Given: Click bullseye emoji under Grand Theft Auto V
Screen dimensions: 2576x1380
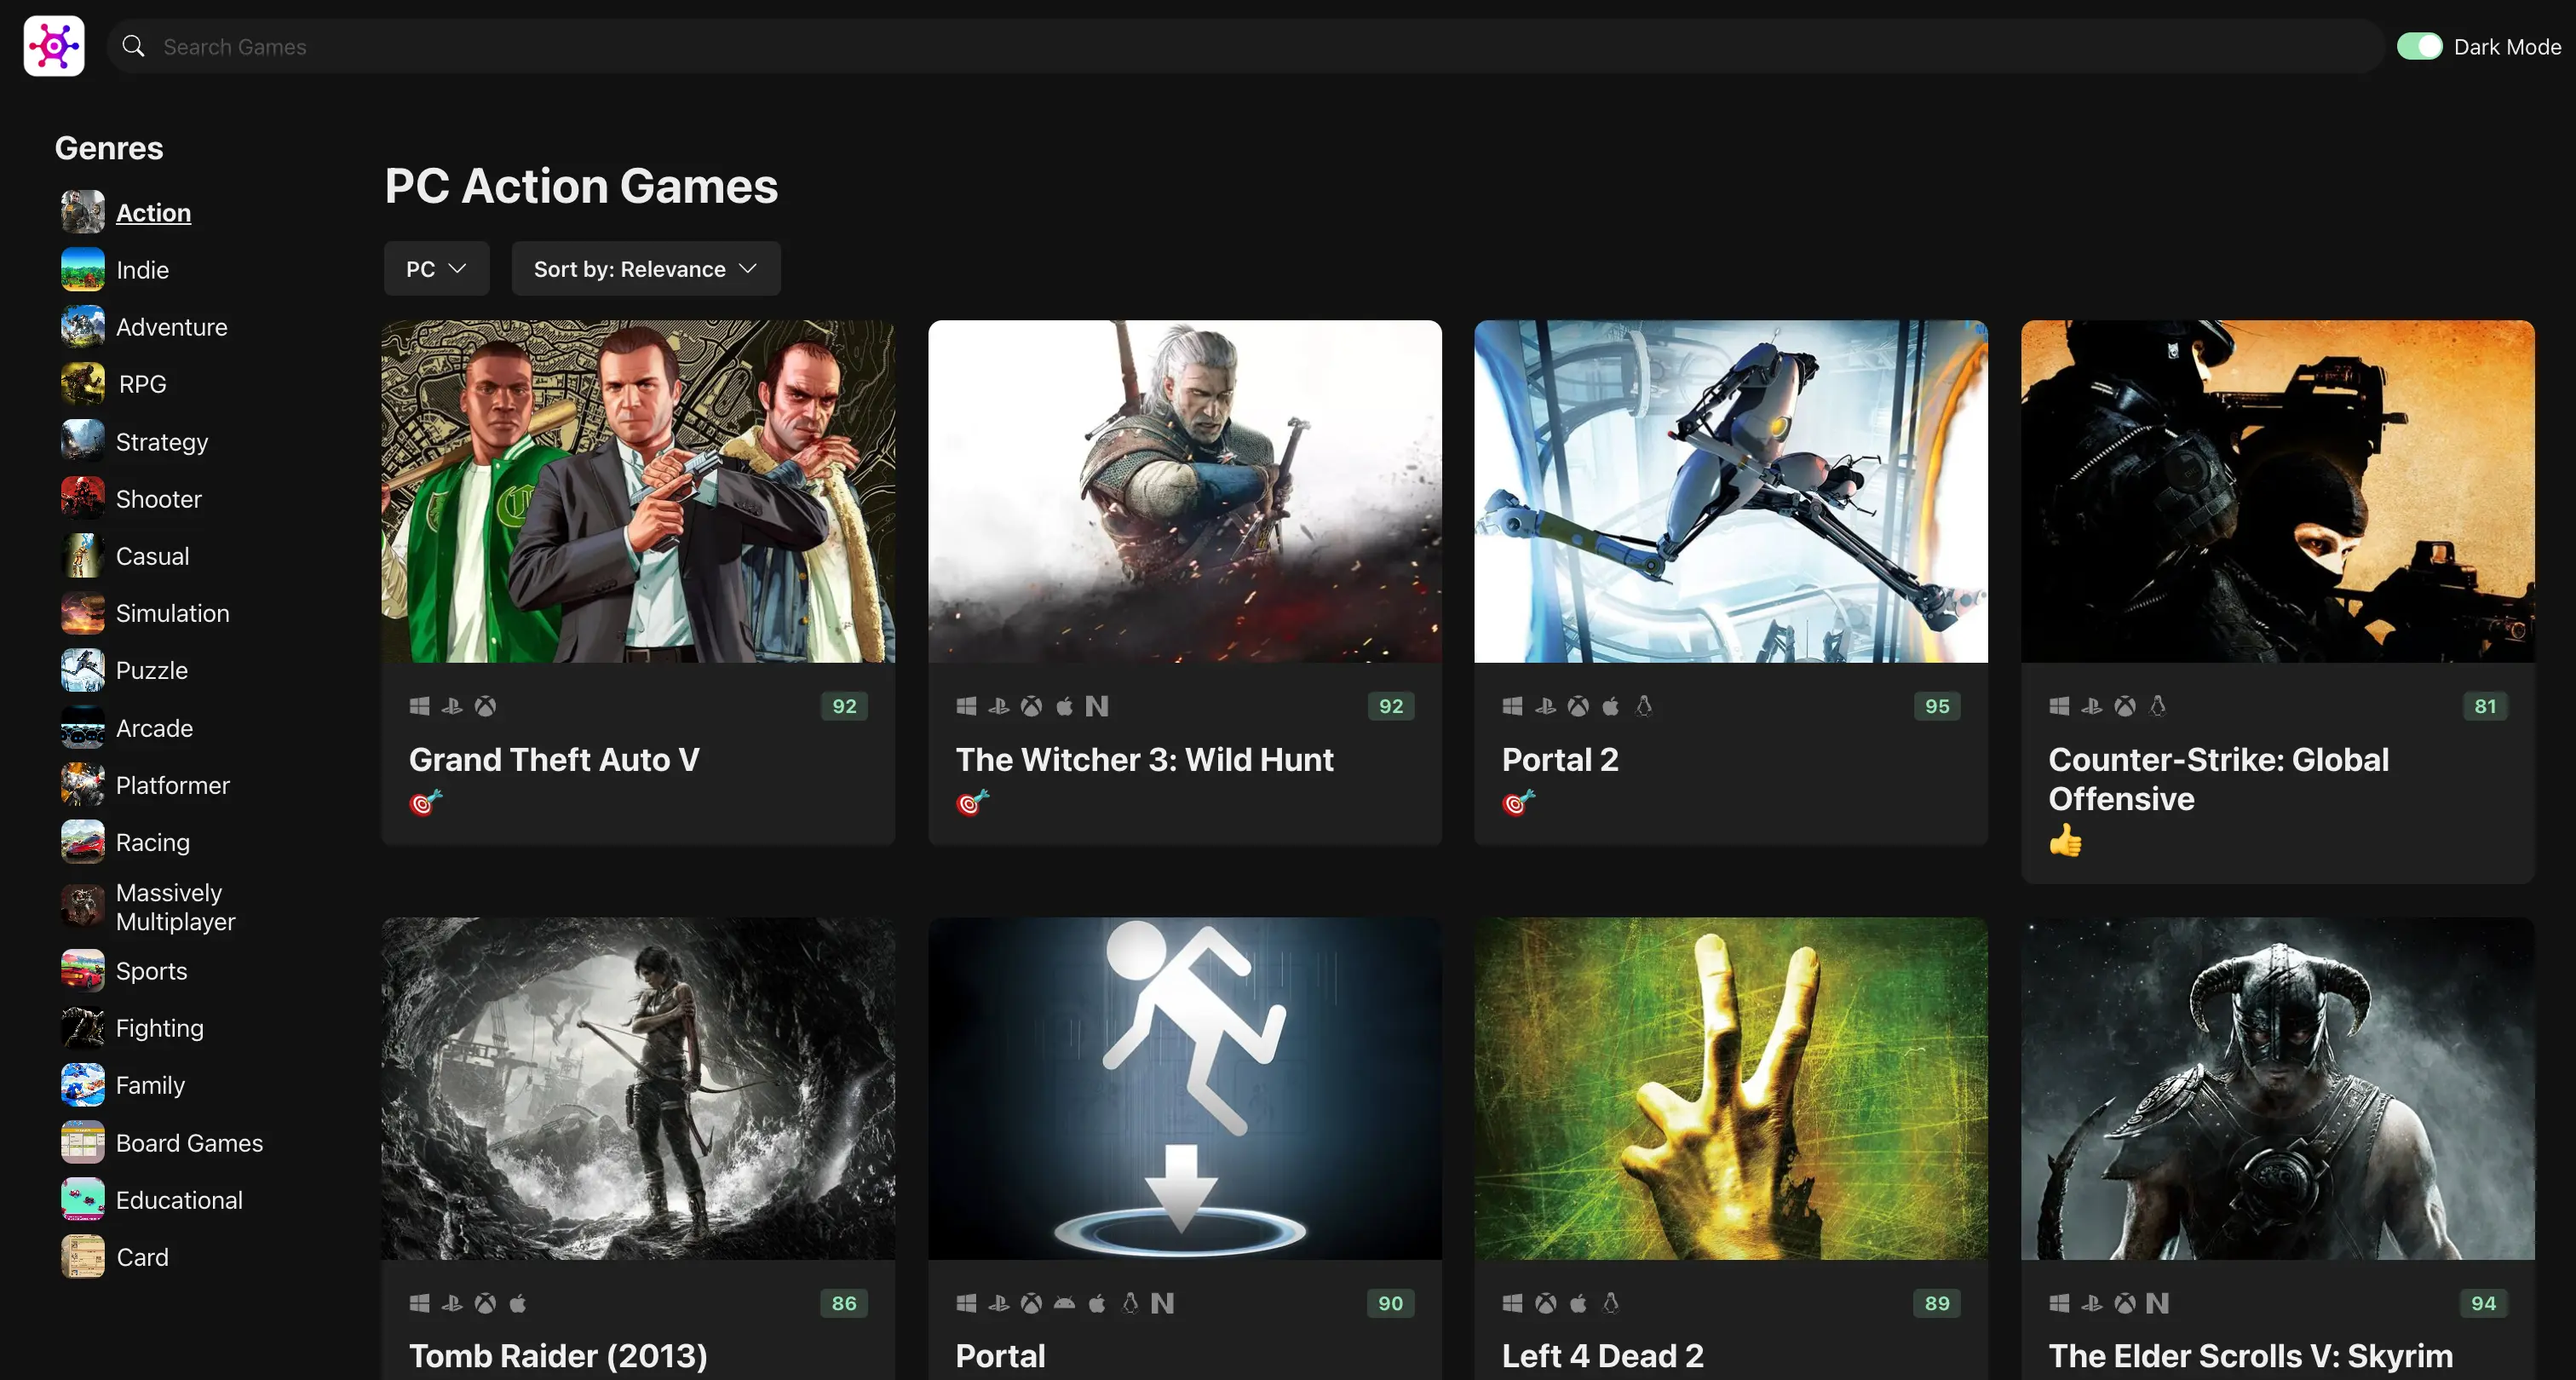Looking at the screenshot, I should click(x=425, y=802).
